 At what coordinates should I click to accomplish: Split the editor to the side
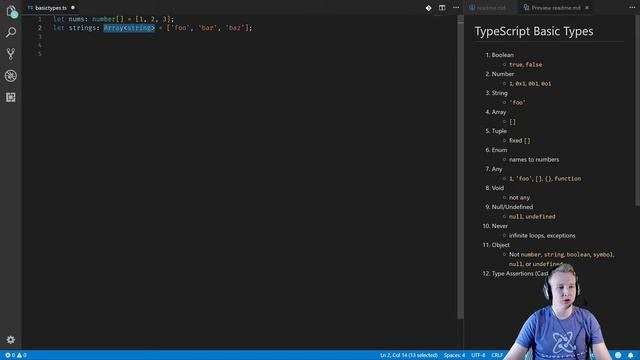(x=442, y=8)
